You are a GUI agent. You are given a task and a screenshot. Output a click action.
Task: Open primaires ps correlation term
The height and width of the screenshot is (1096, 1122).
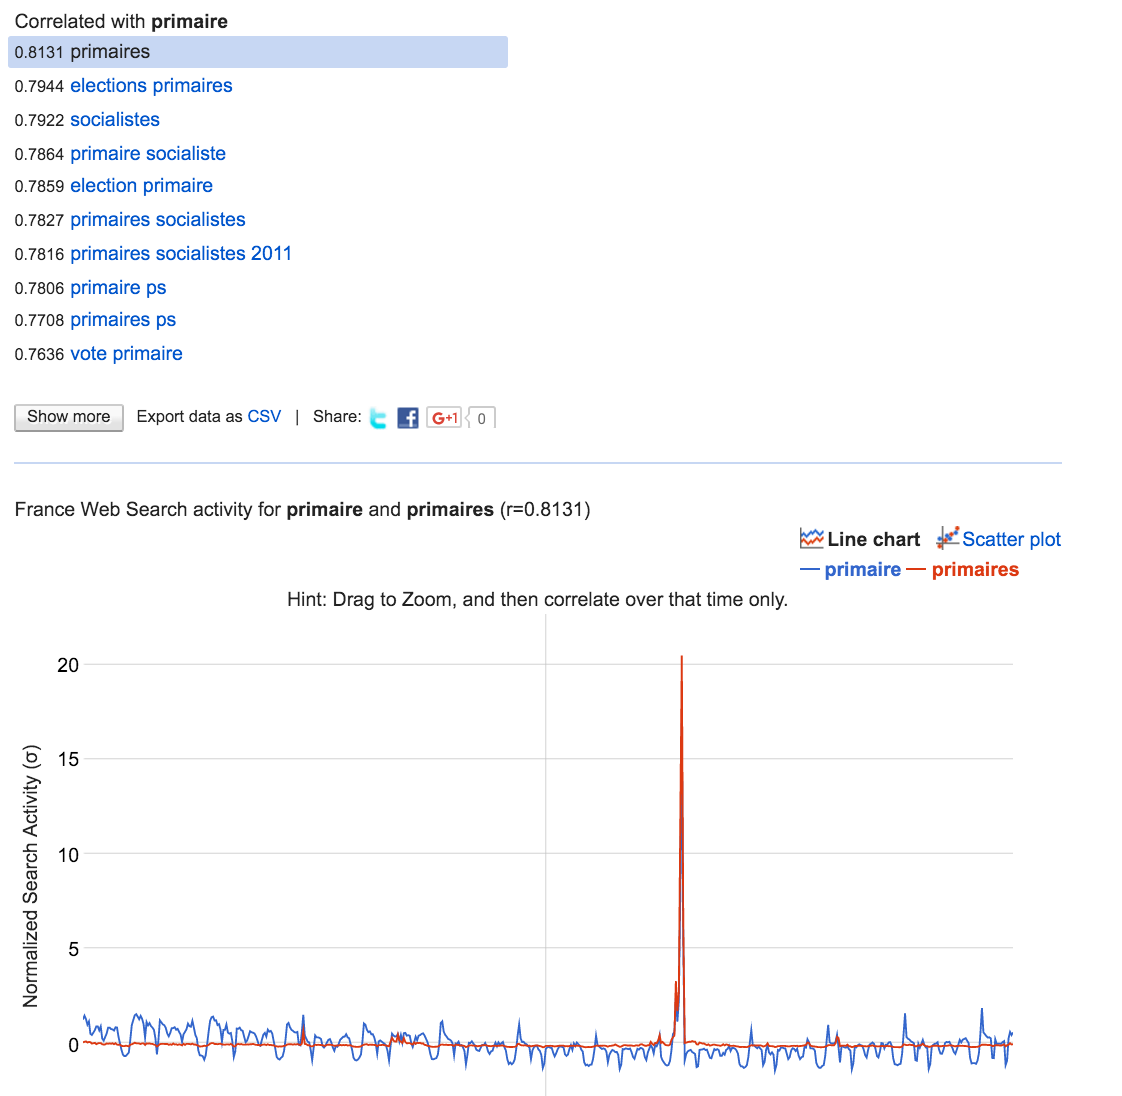tap(122, 320)
